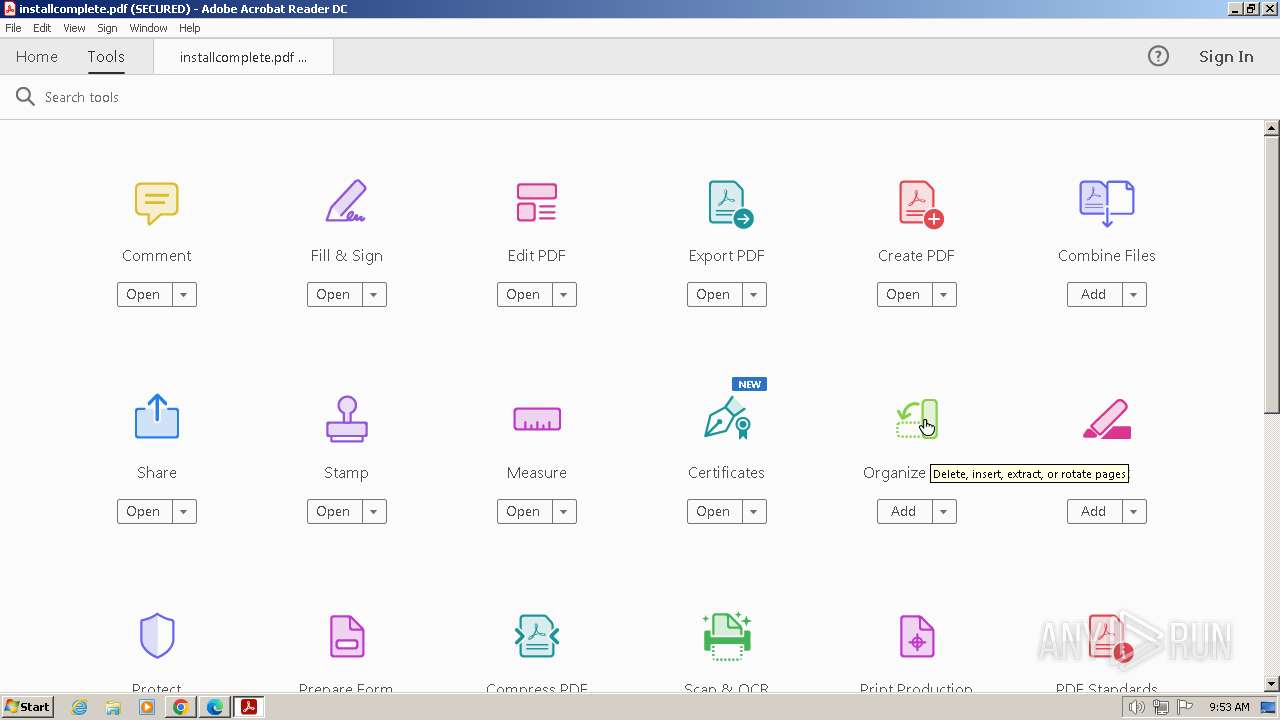This screenshot has width=1280, height=720.
Task: Select the Stamp tool icon
Action: click(x=347, y=419)
